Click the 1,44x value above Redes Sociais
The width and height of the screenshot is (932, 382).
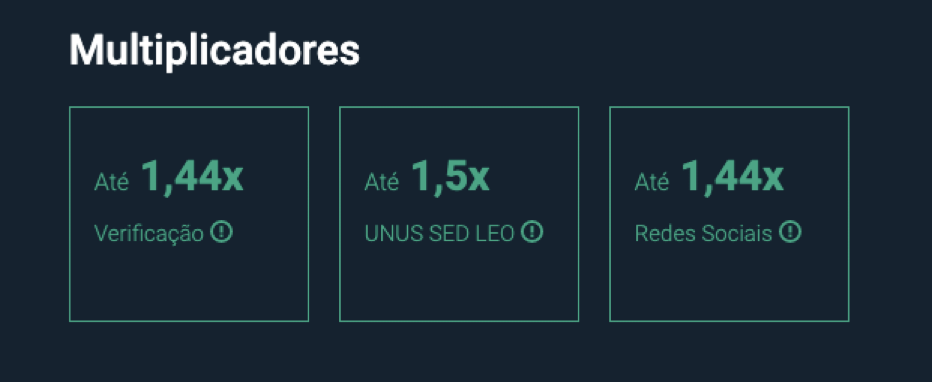coord(732,176)
